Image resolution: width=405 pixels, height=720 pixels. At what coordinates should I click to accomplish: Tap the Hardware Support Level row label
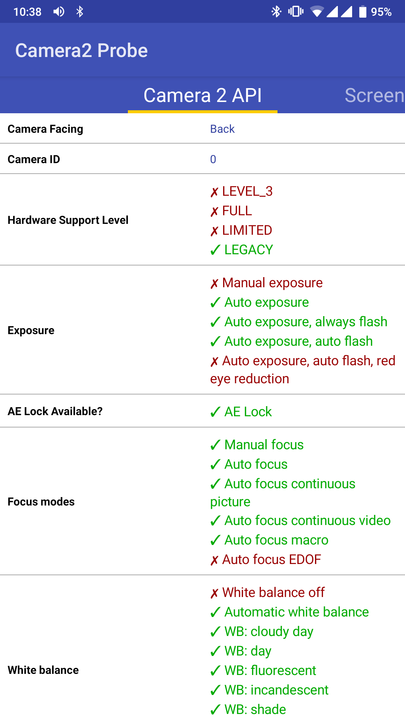click(x=68, y=220)
